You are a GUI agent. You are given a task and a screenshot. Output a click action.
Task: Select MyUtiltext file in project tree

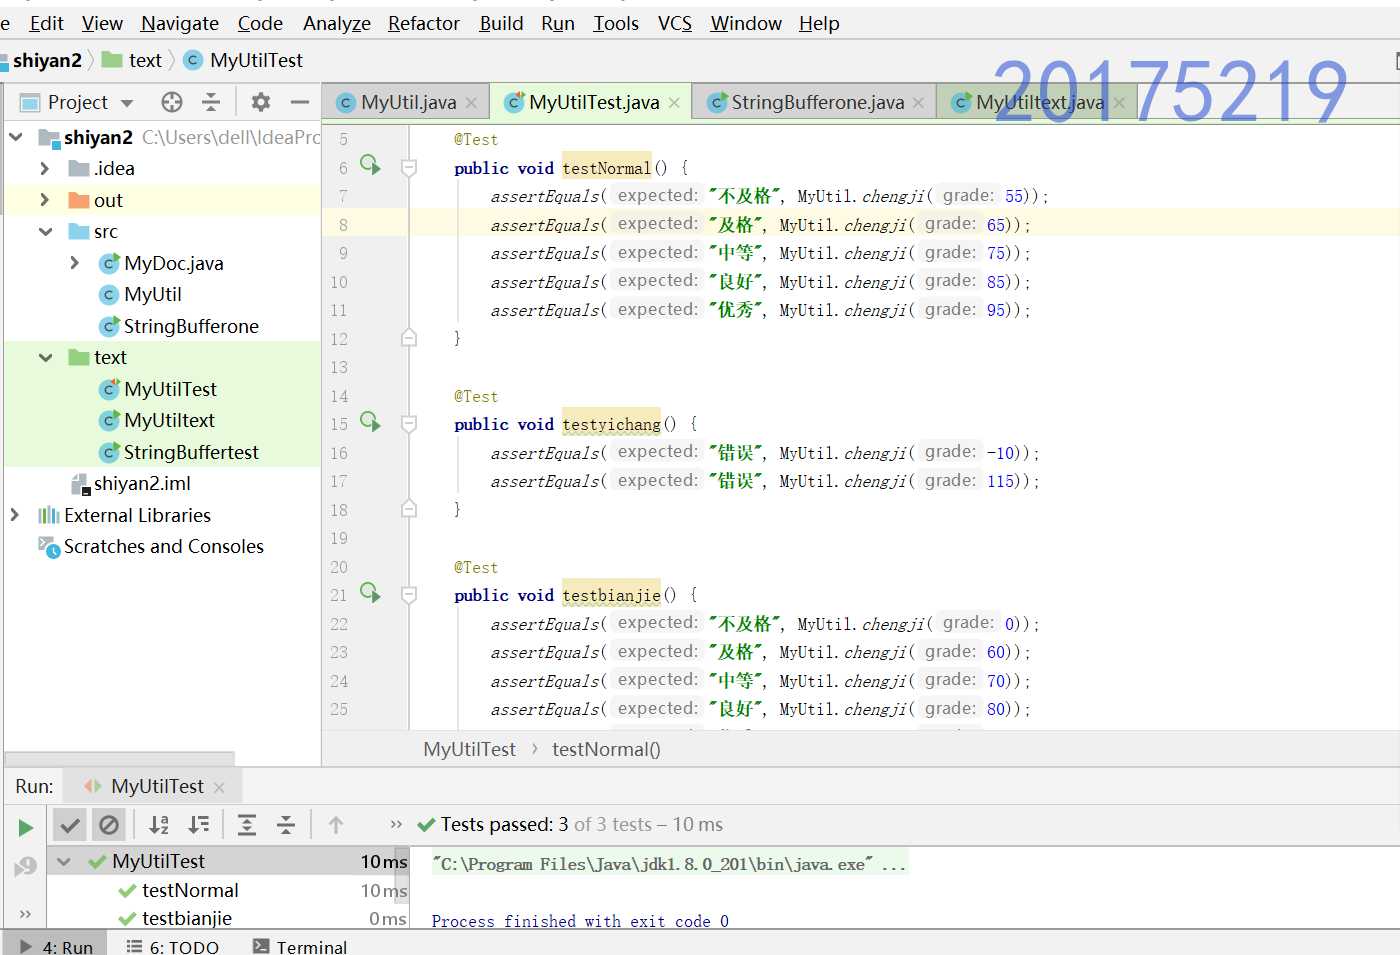coord(170,420)
